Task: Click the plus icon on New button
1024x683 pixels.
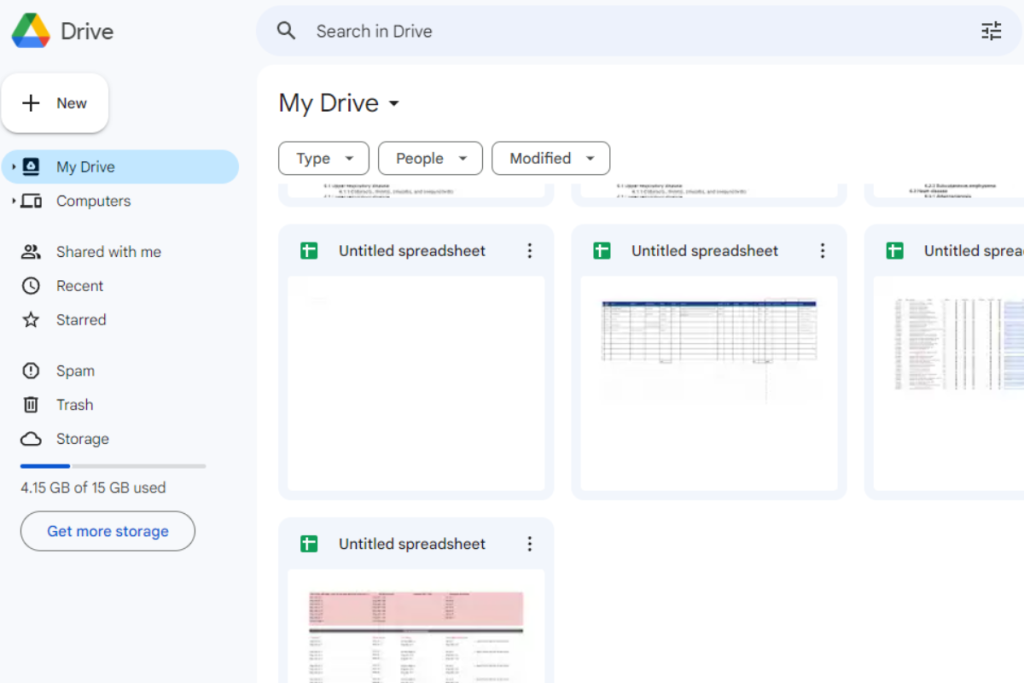Action: (x=31, y=103)
